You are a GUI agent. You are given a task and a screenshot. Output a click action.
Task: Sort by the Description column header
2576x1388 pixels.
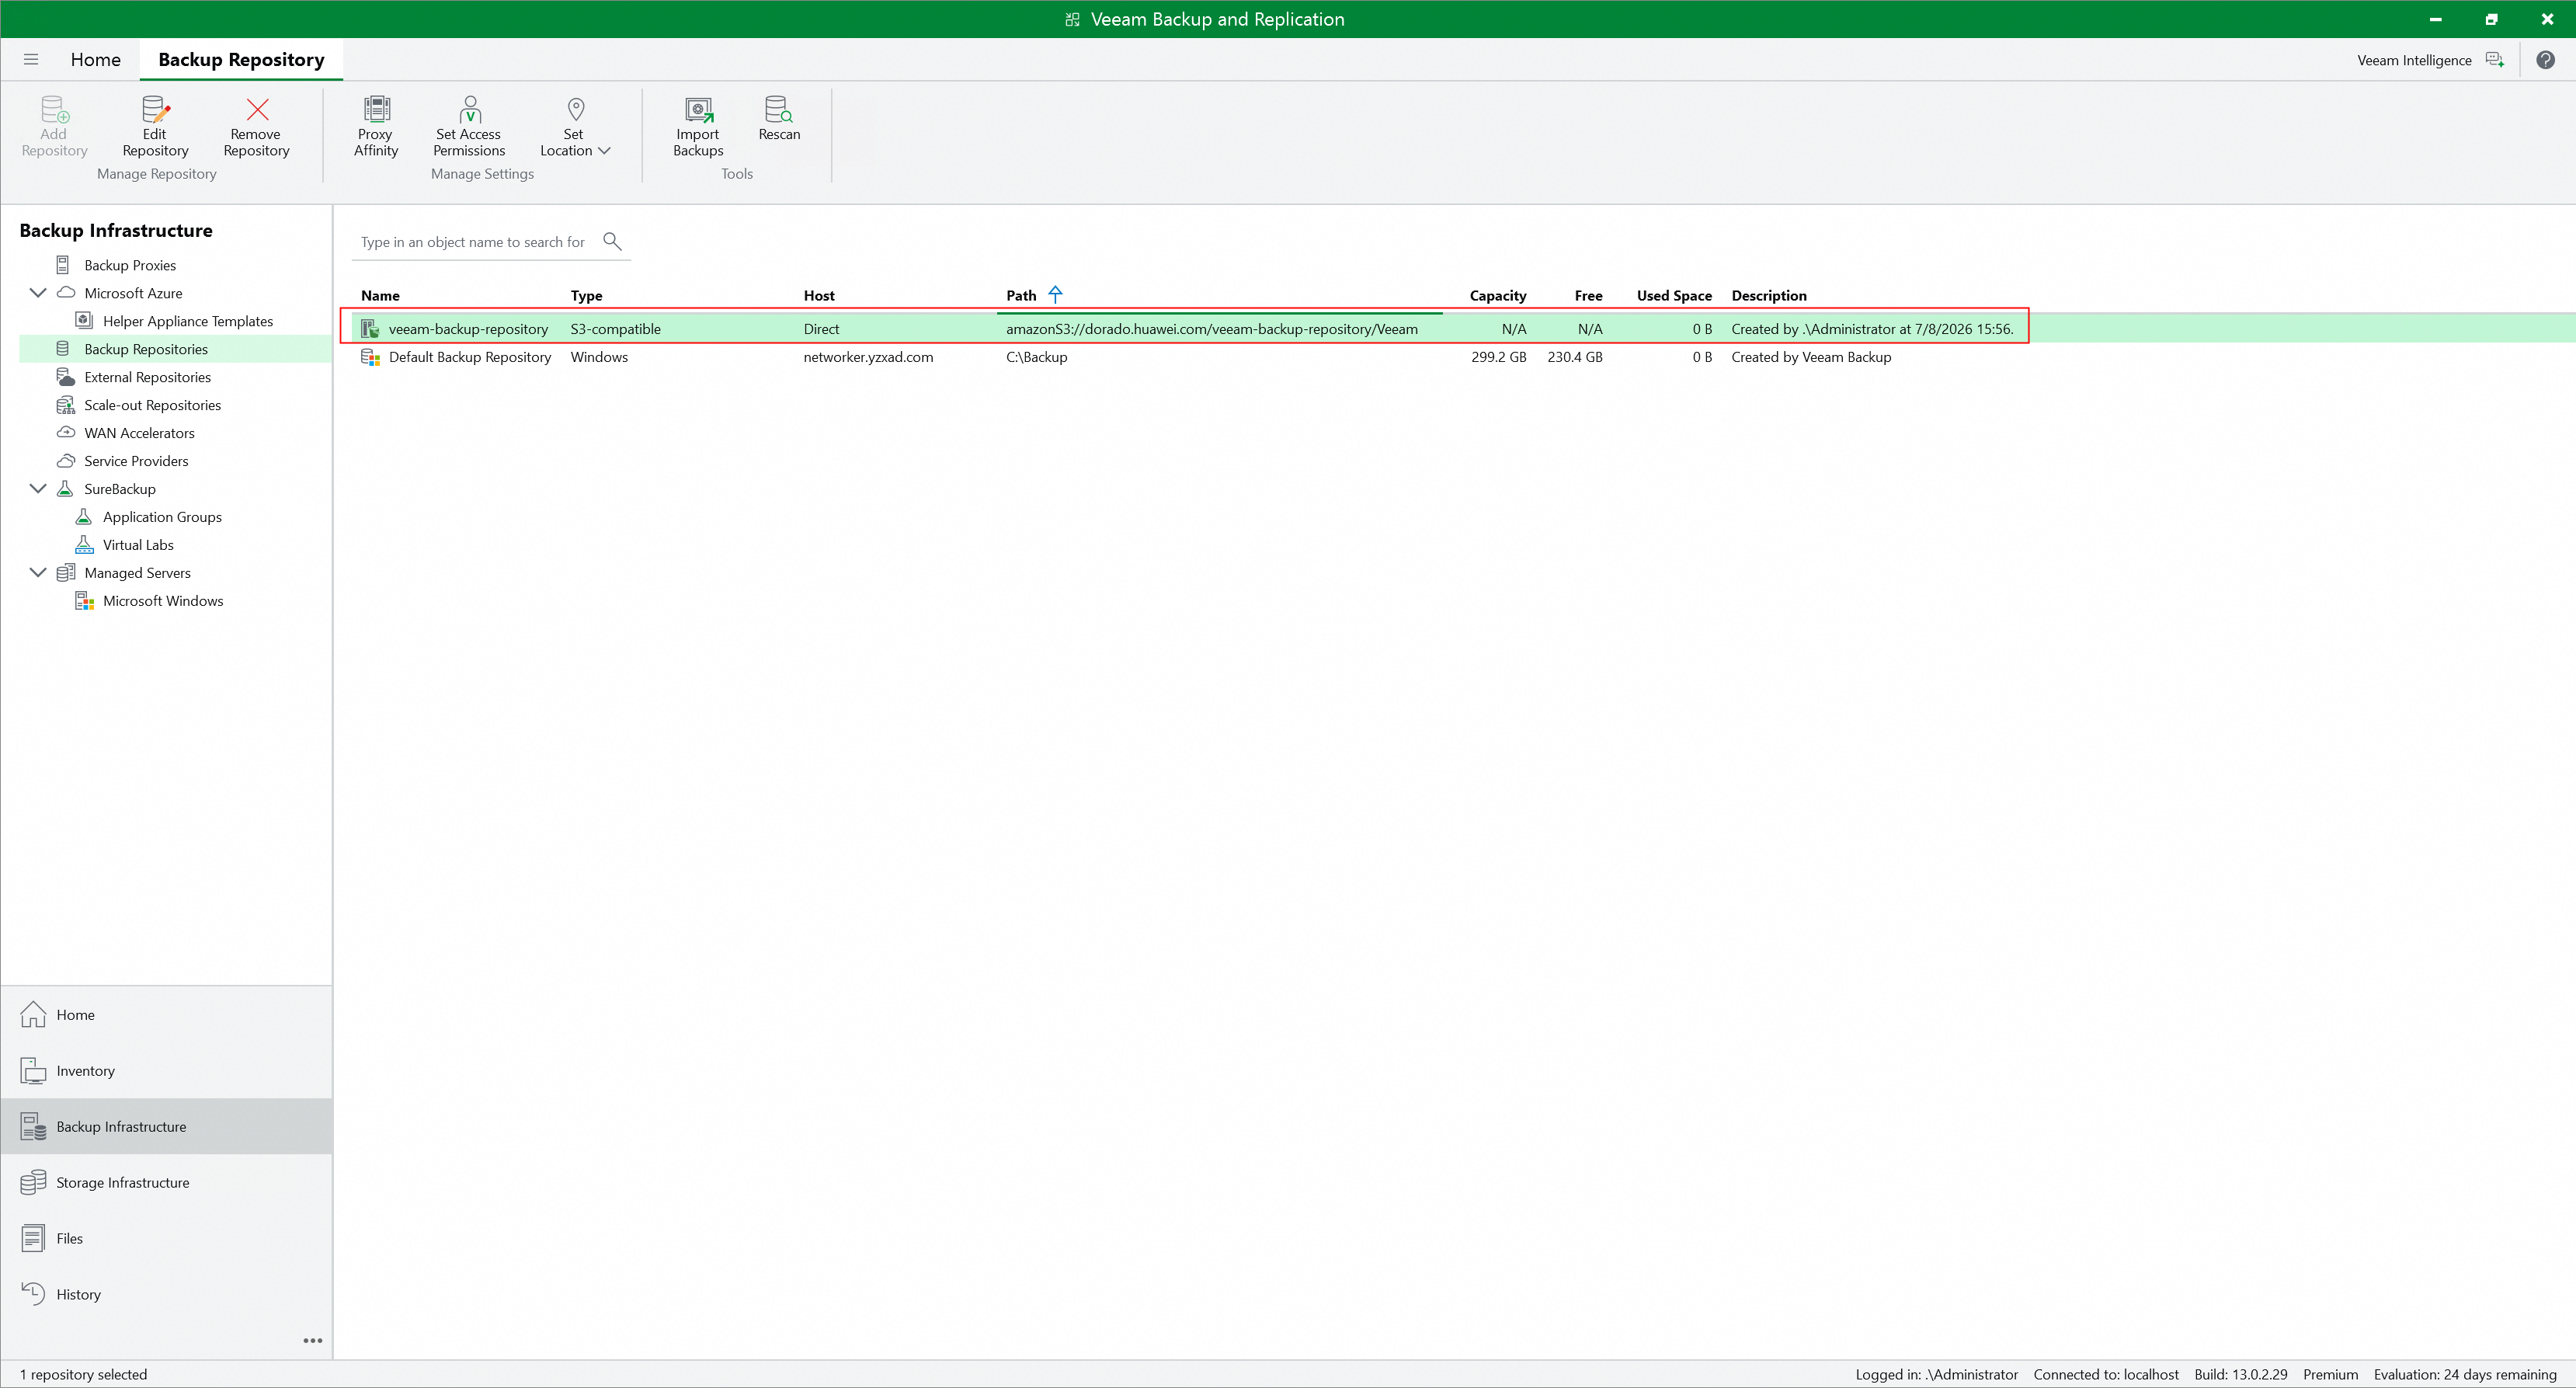[x=1769, y=295]
